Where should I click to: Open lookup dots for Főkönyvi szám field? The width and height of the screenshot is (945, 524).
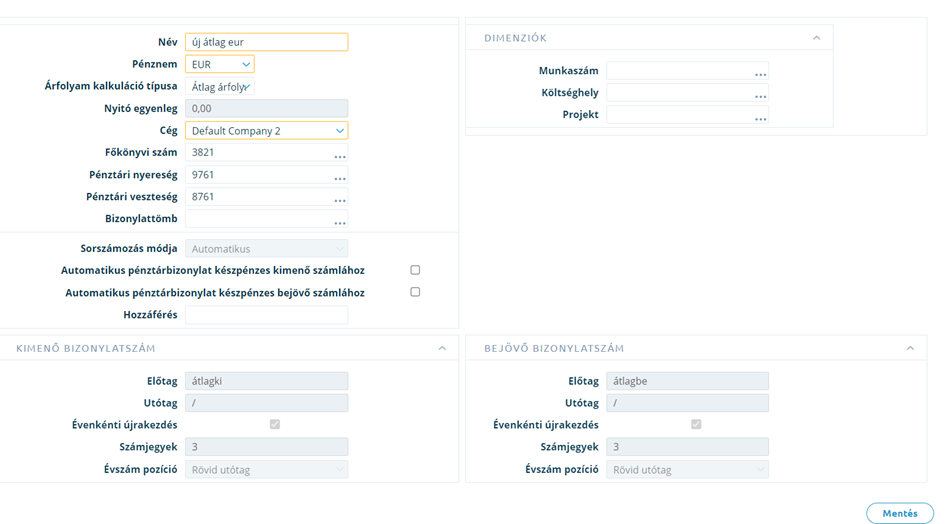pyautogui.click(x=340, y=157)
